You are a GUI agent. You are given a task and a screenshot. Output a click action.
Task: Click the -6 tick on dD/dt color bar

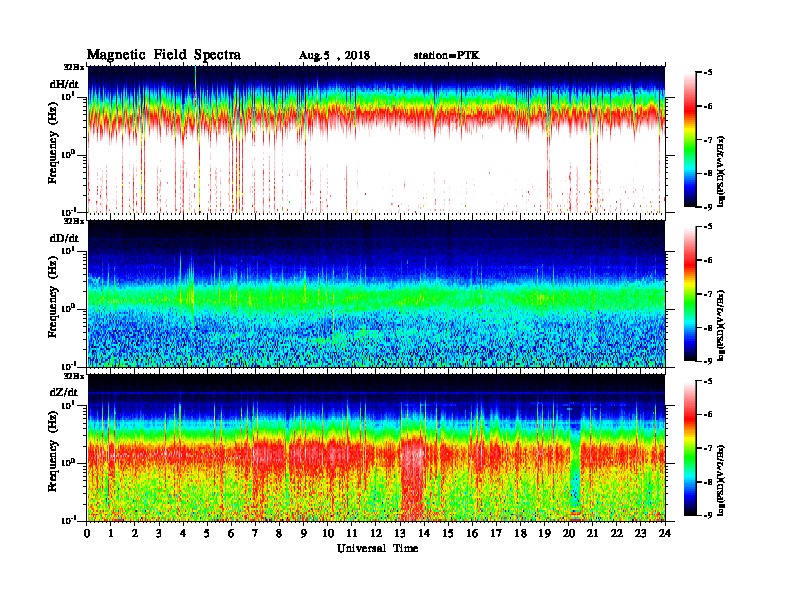point(708,260)
